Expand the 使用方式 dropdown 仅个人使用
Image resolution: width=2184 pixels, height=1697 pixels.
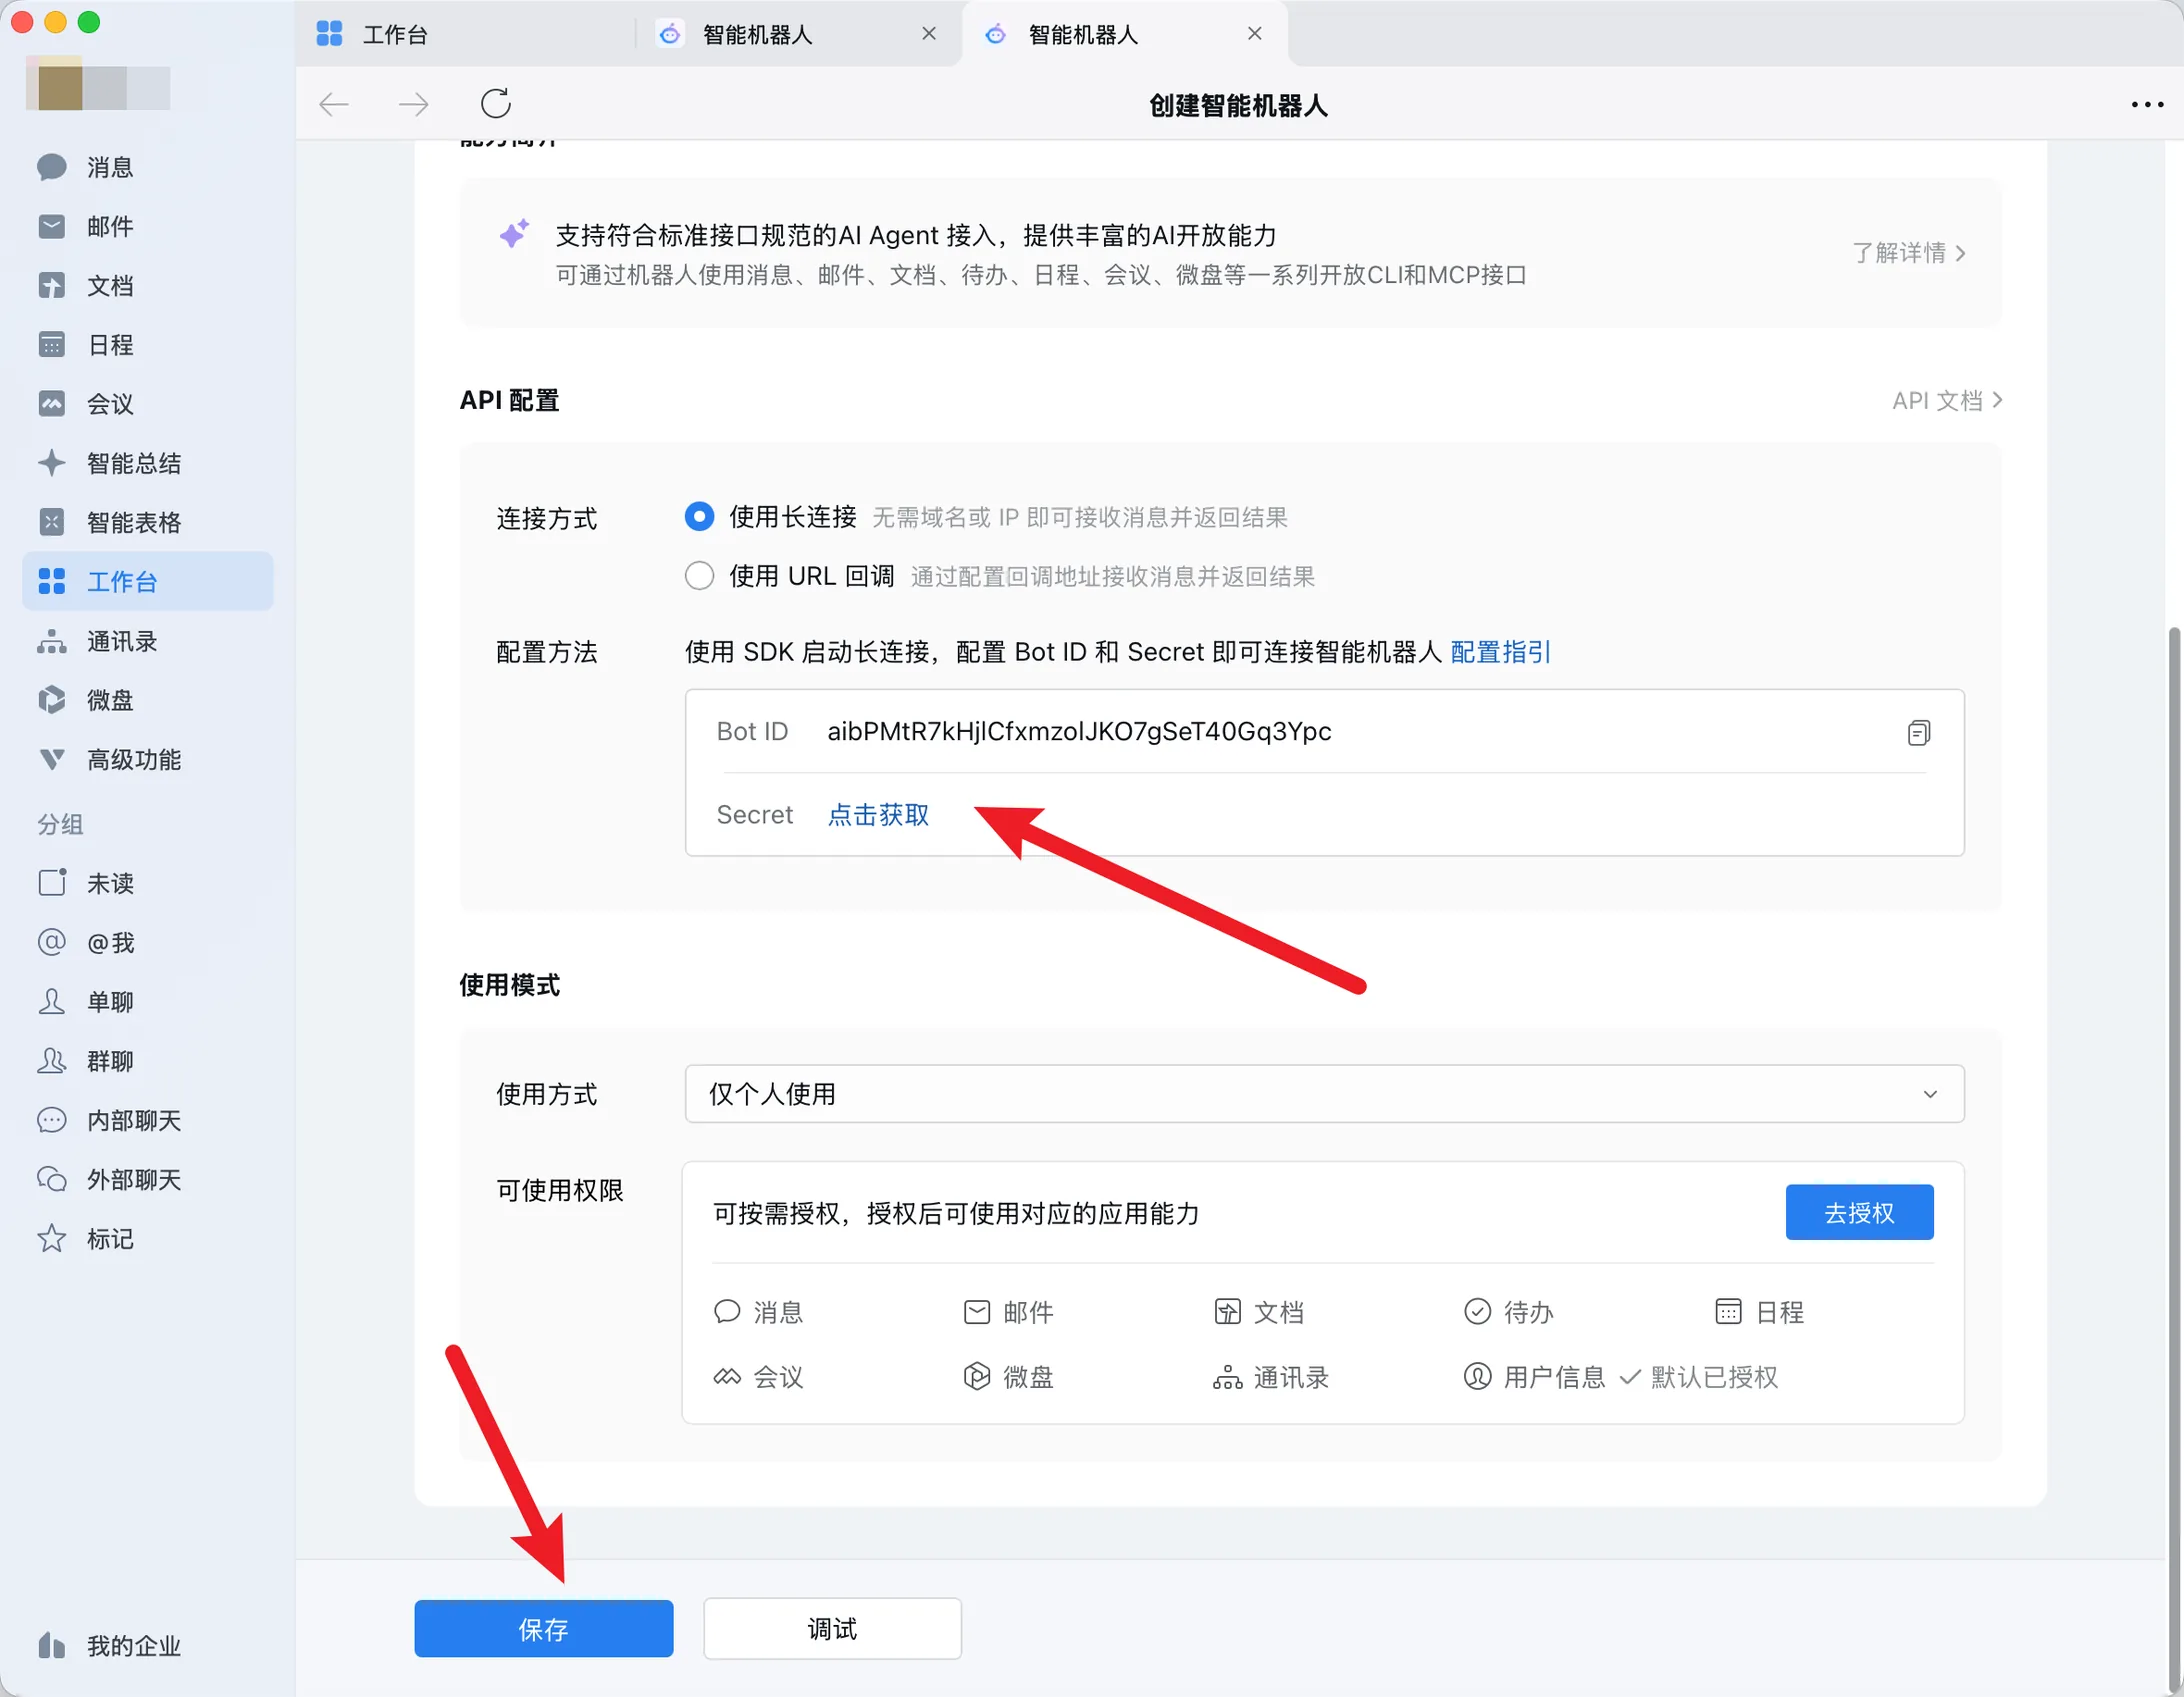click(1324, 1094)
